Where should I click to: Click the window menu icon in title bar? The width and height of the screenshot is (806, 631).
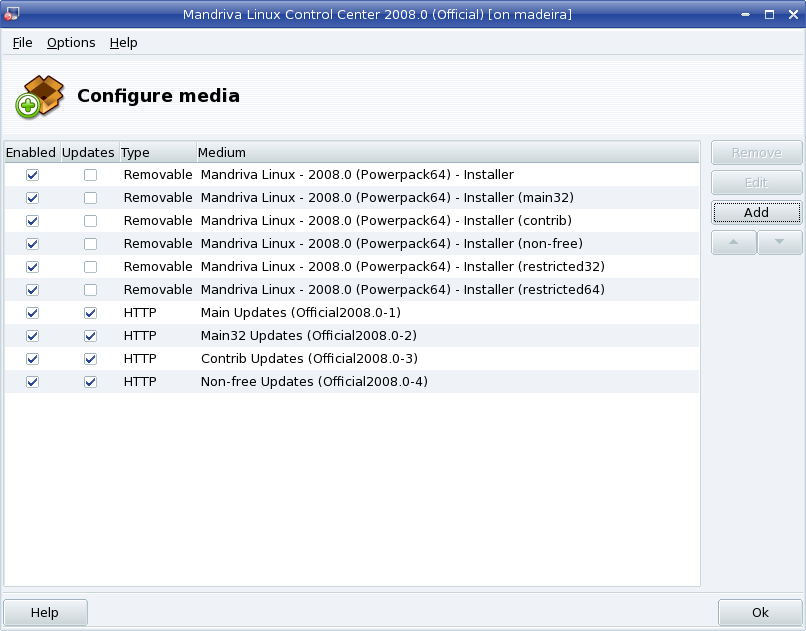11,14
